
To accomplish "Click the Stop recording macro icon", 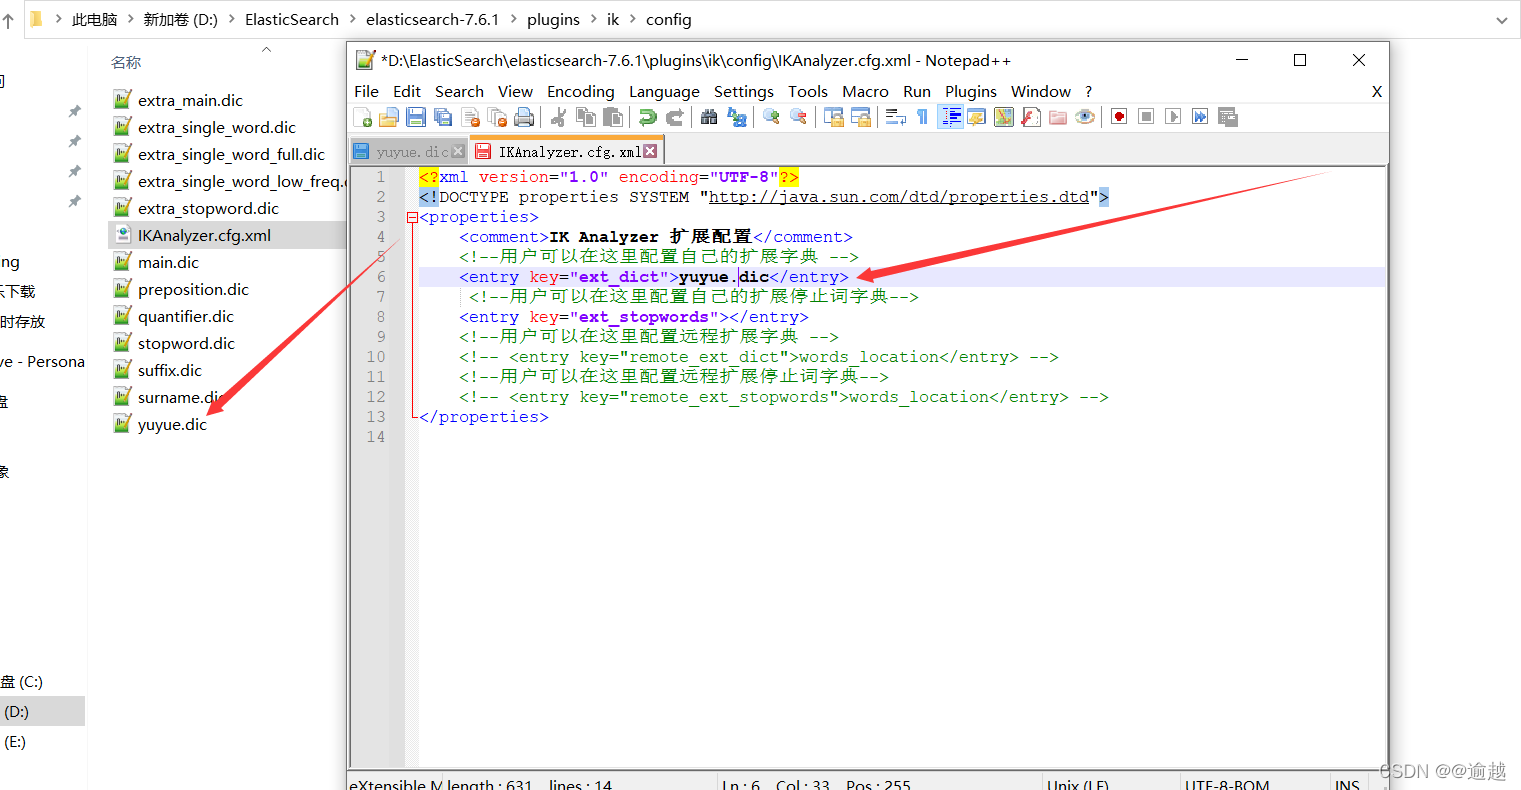I will (x=1146, y=117).
